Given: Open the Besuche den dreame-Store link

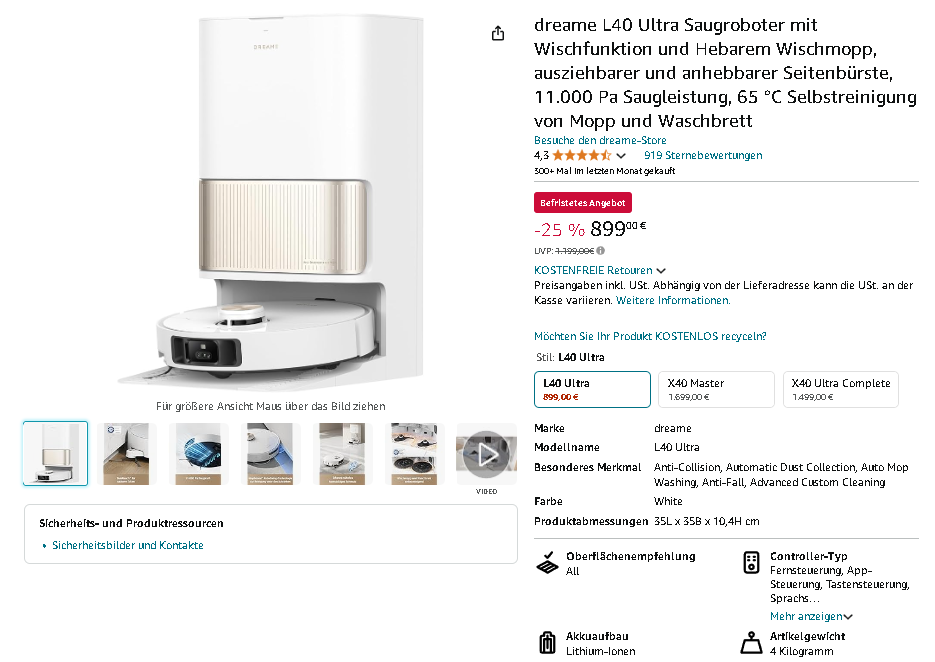Looking at the screenshot, I should point(600,140).
